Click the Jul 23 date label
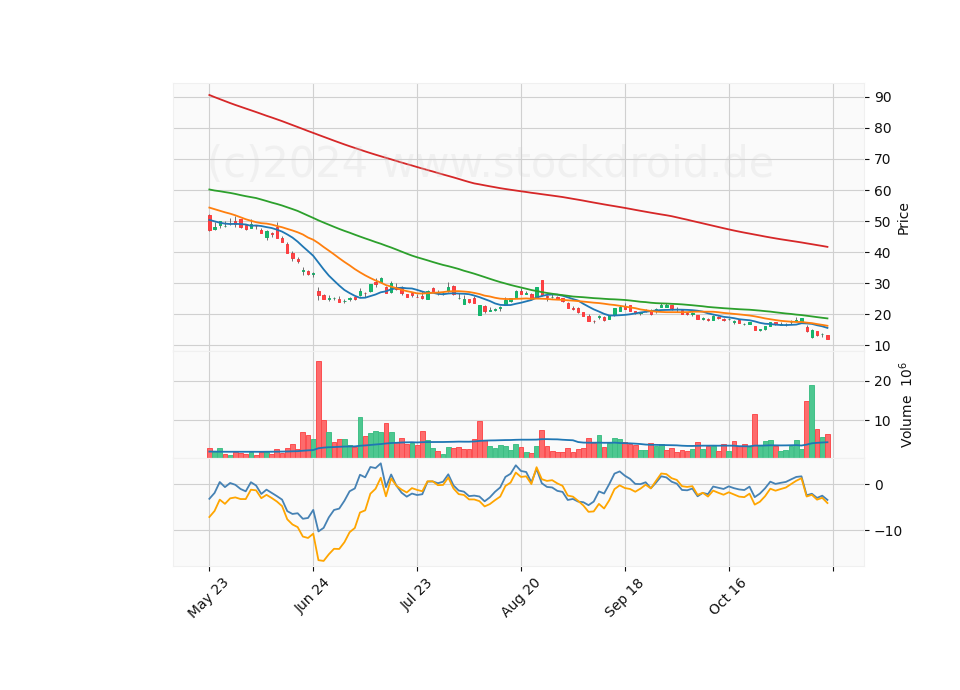Image resolution: width=960 pixels, height=690 pixels. [416, 595]
